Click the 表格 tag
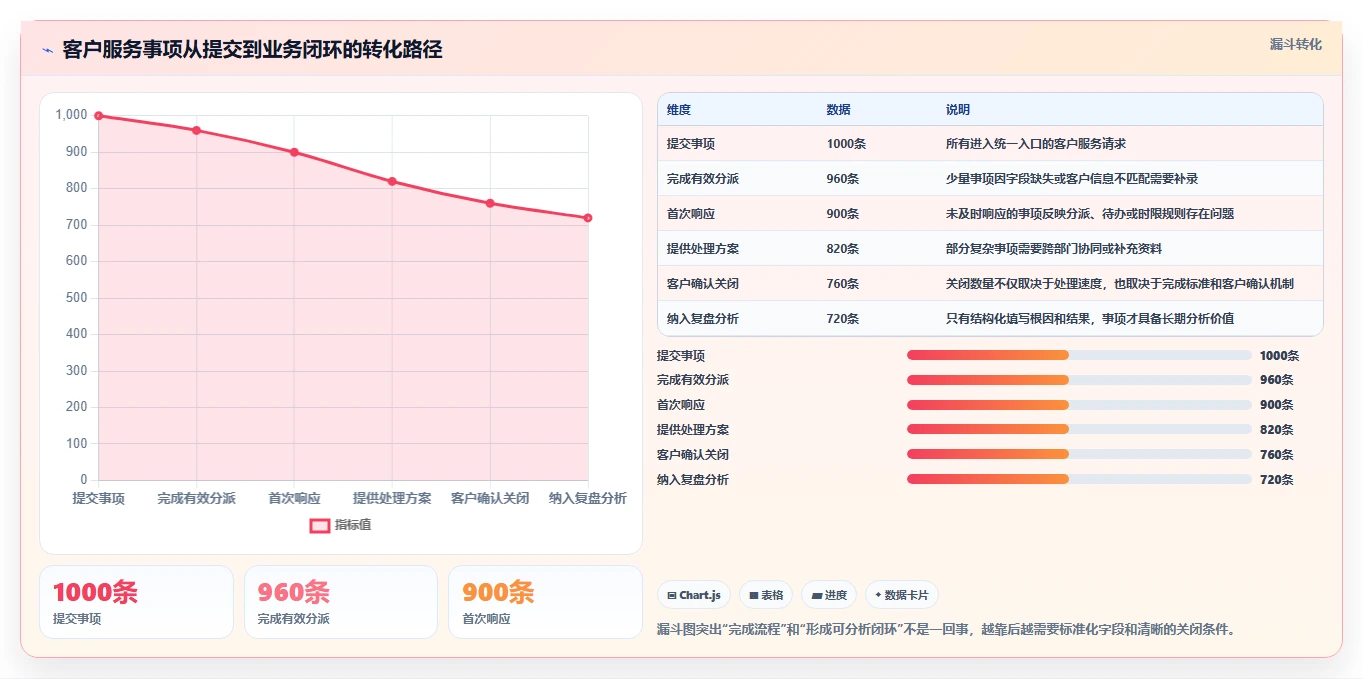The height and width of the screenshot is (679, 1363). click(766, 595)
